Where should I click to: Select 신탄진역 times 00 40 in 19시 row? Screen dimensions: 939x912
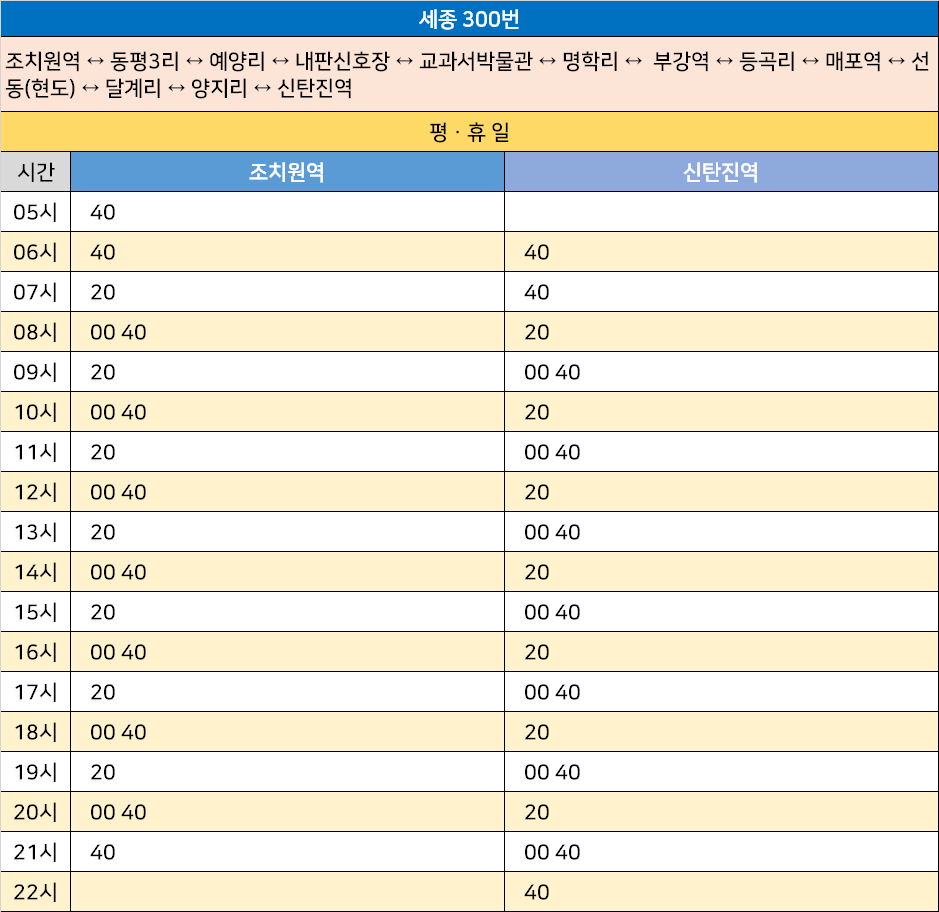552,772
